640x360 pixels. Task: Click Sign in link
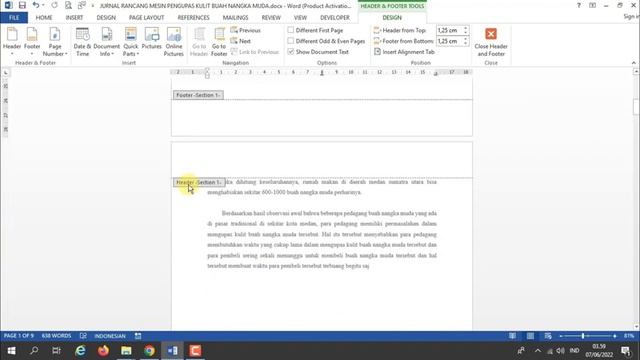click(x=631, y=17)
